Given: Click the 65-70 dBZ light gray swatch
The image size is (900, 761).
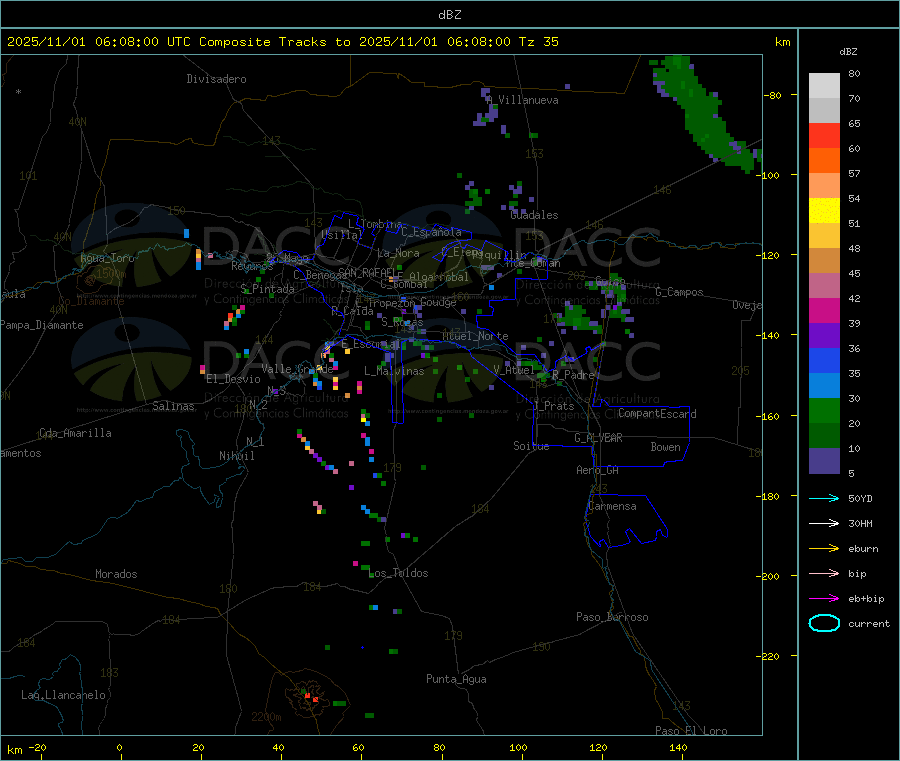Looking at the screenshot, I should point(824,111).
